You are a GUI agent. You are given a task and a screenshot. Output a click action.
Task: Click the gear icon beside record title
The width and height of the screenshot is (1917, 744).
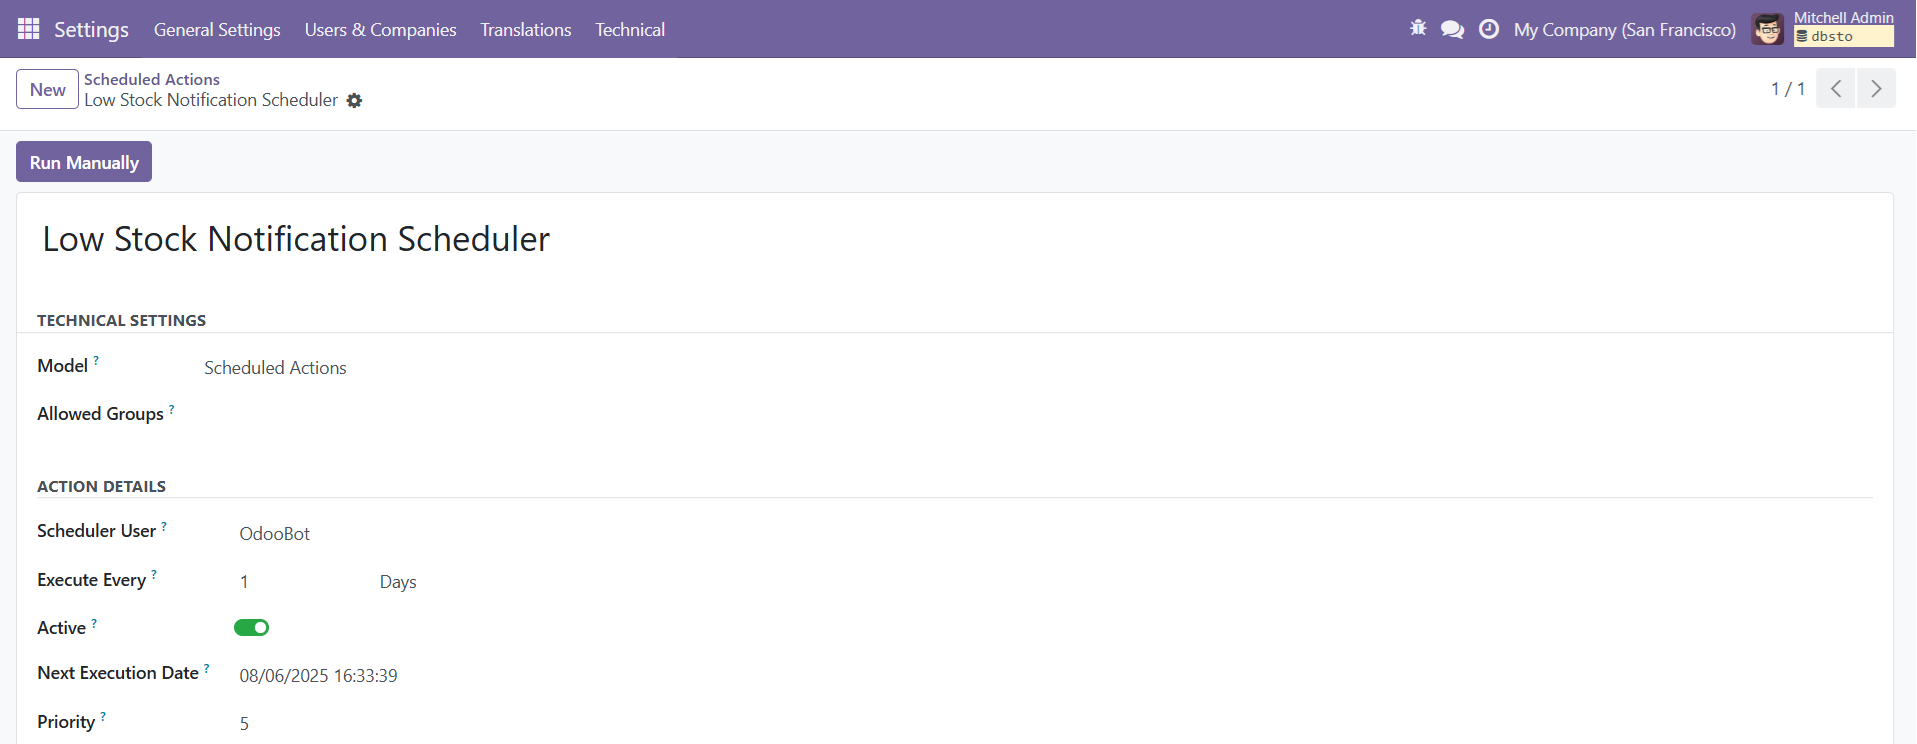(354, 101)
